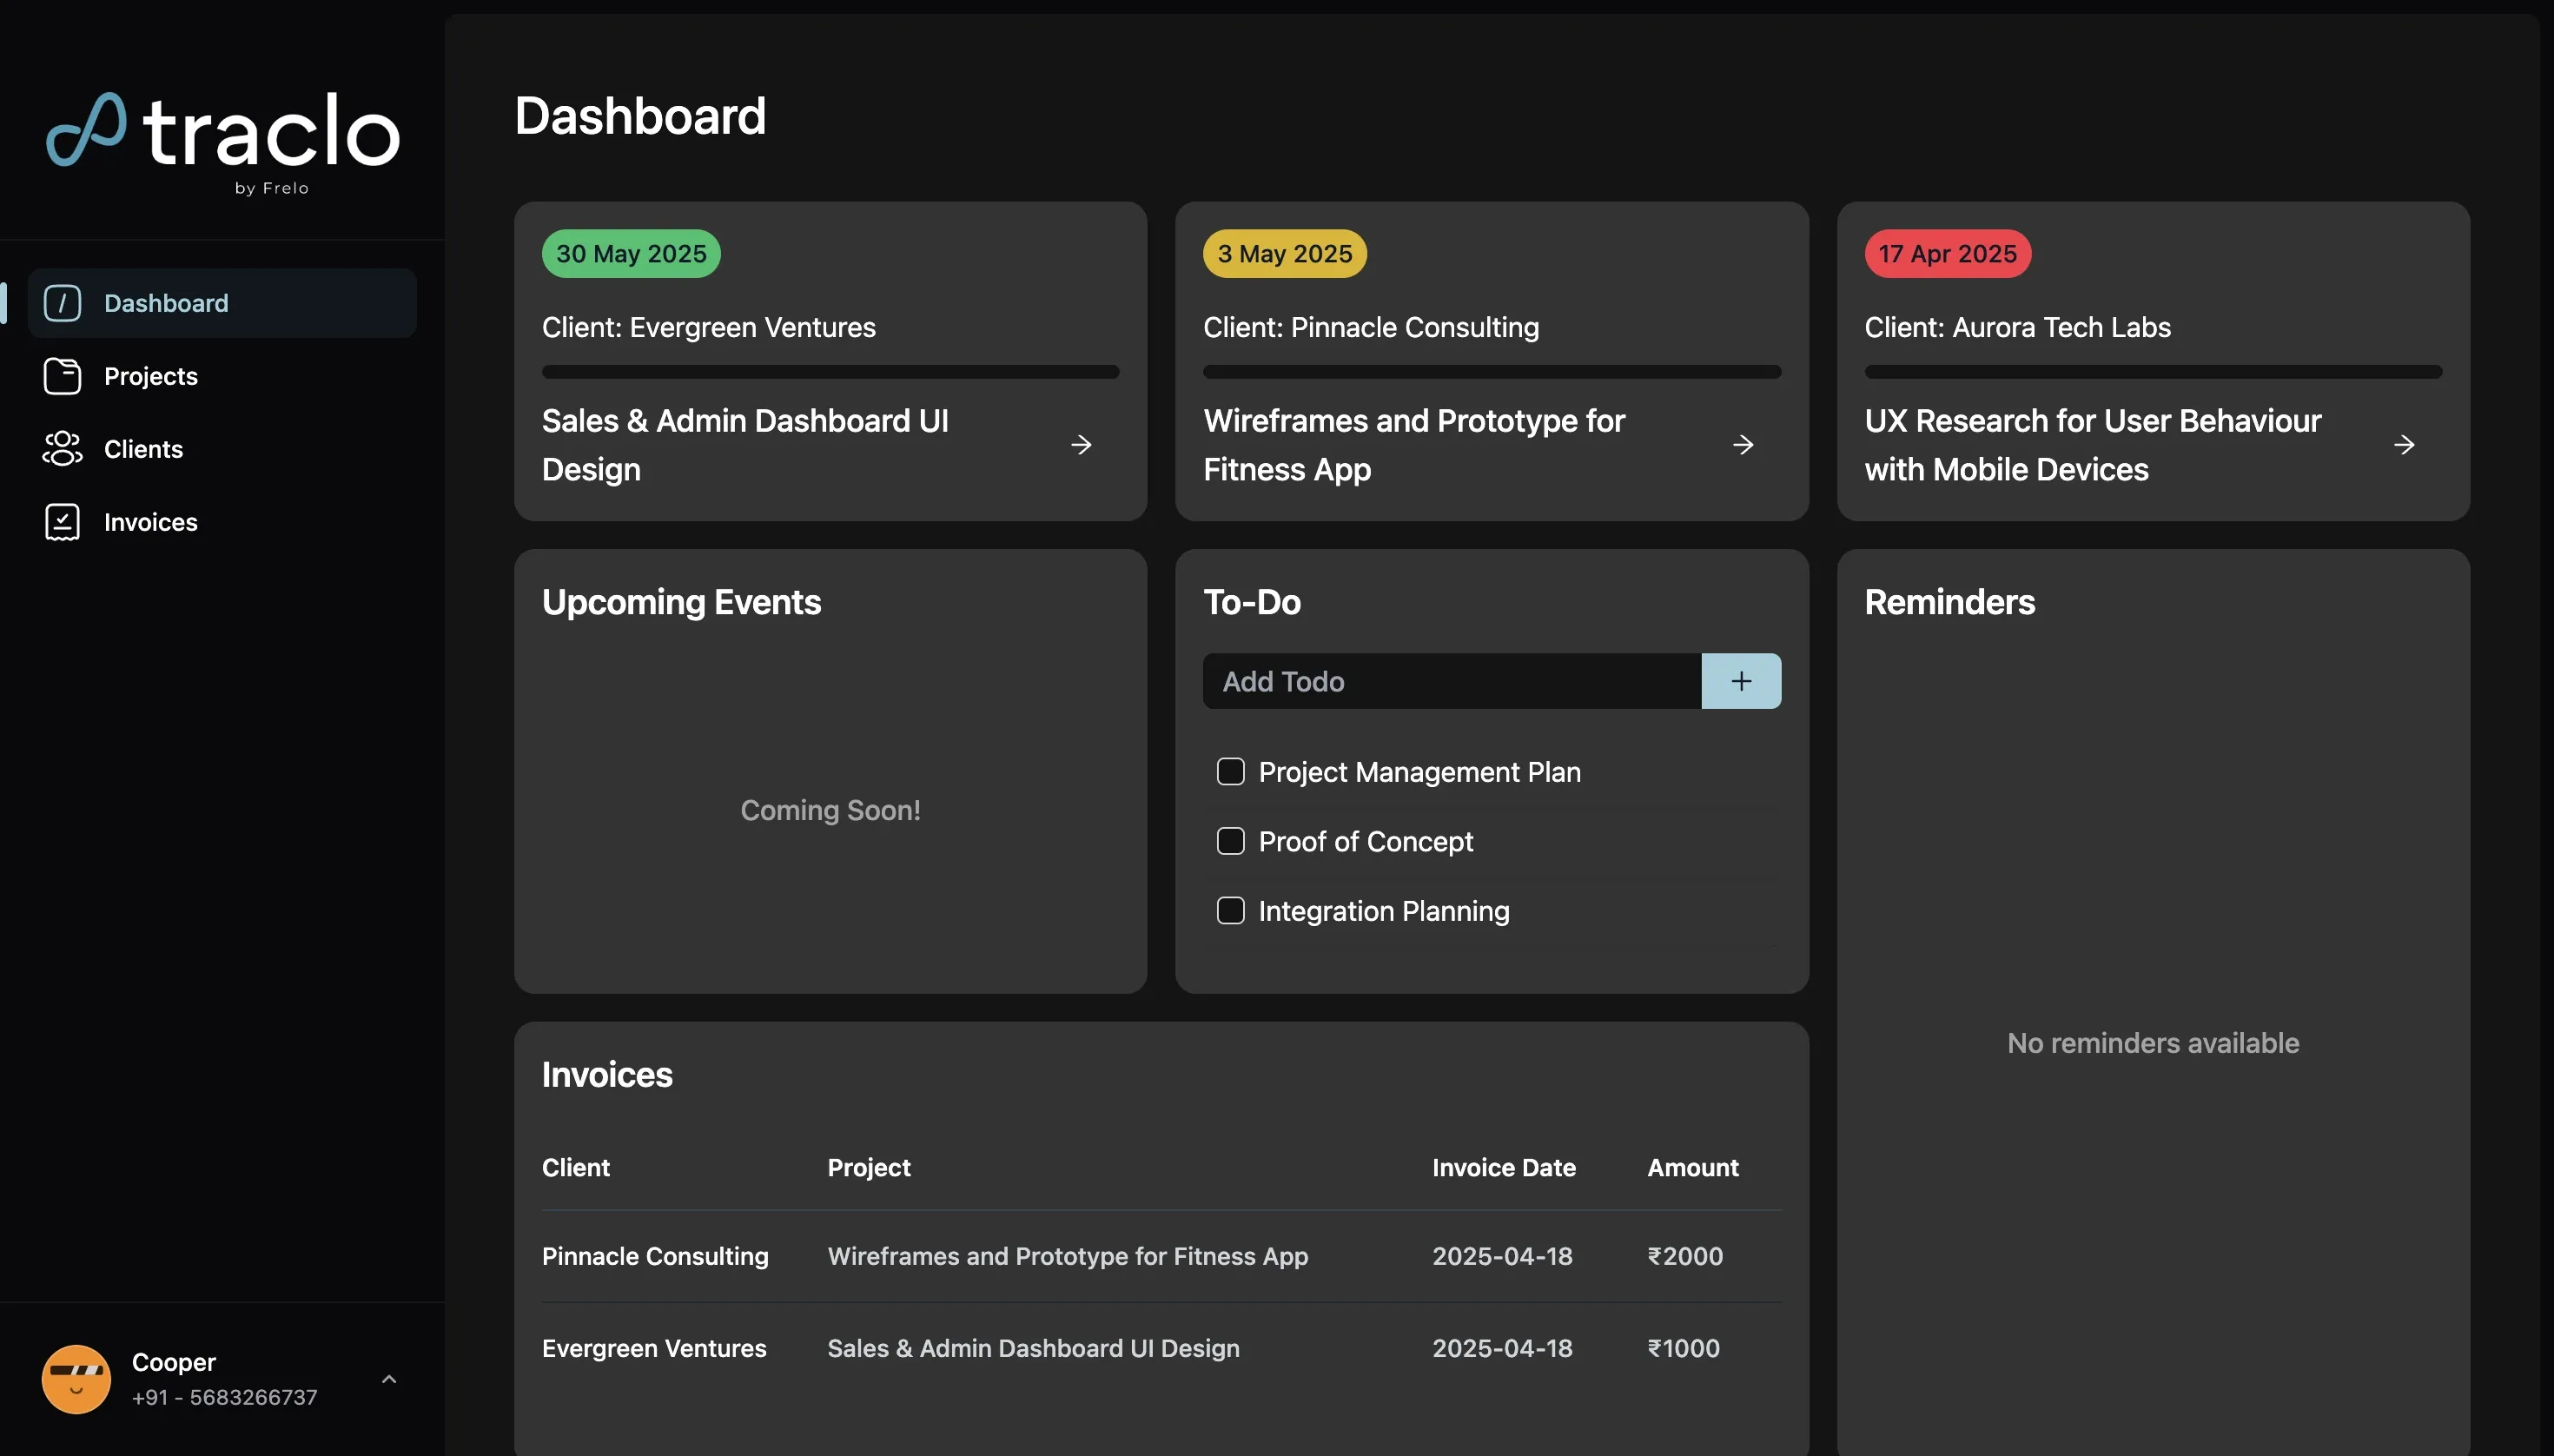Click the Clients people icon
Screen dimensions: 2554x1456
coord(62,449)
